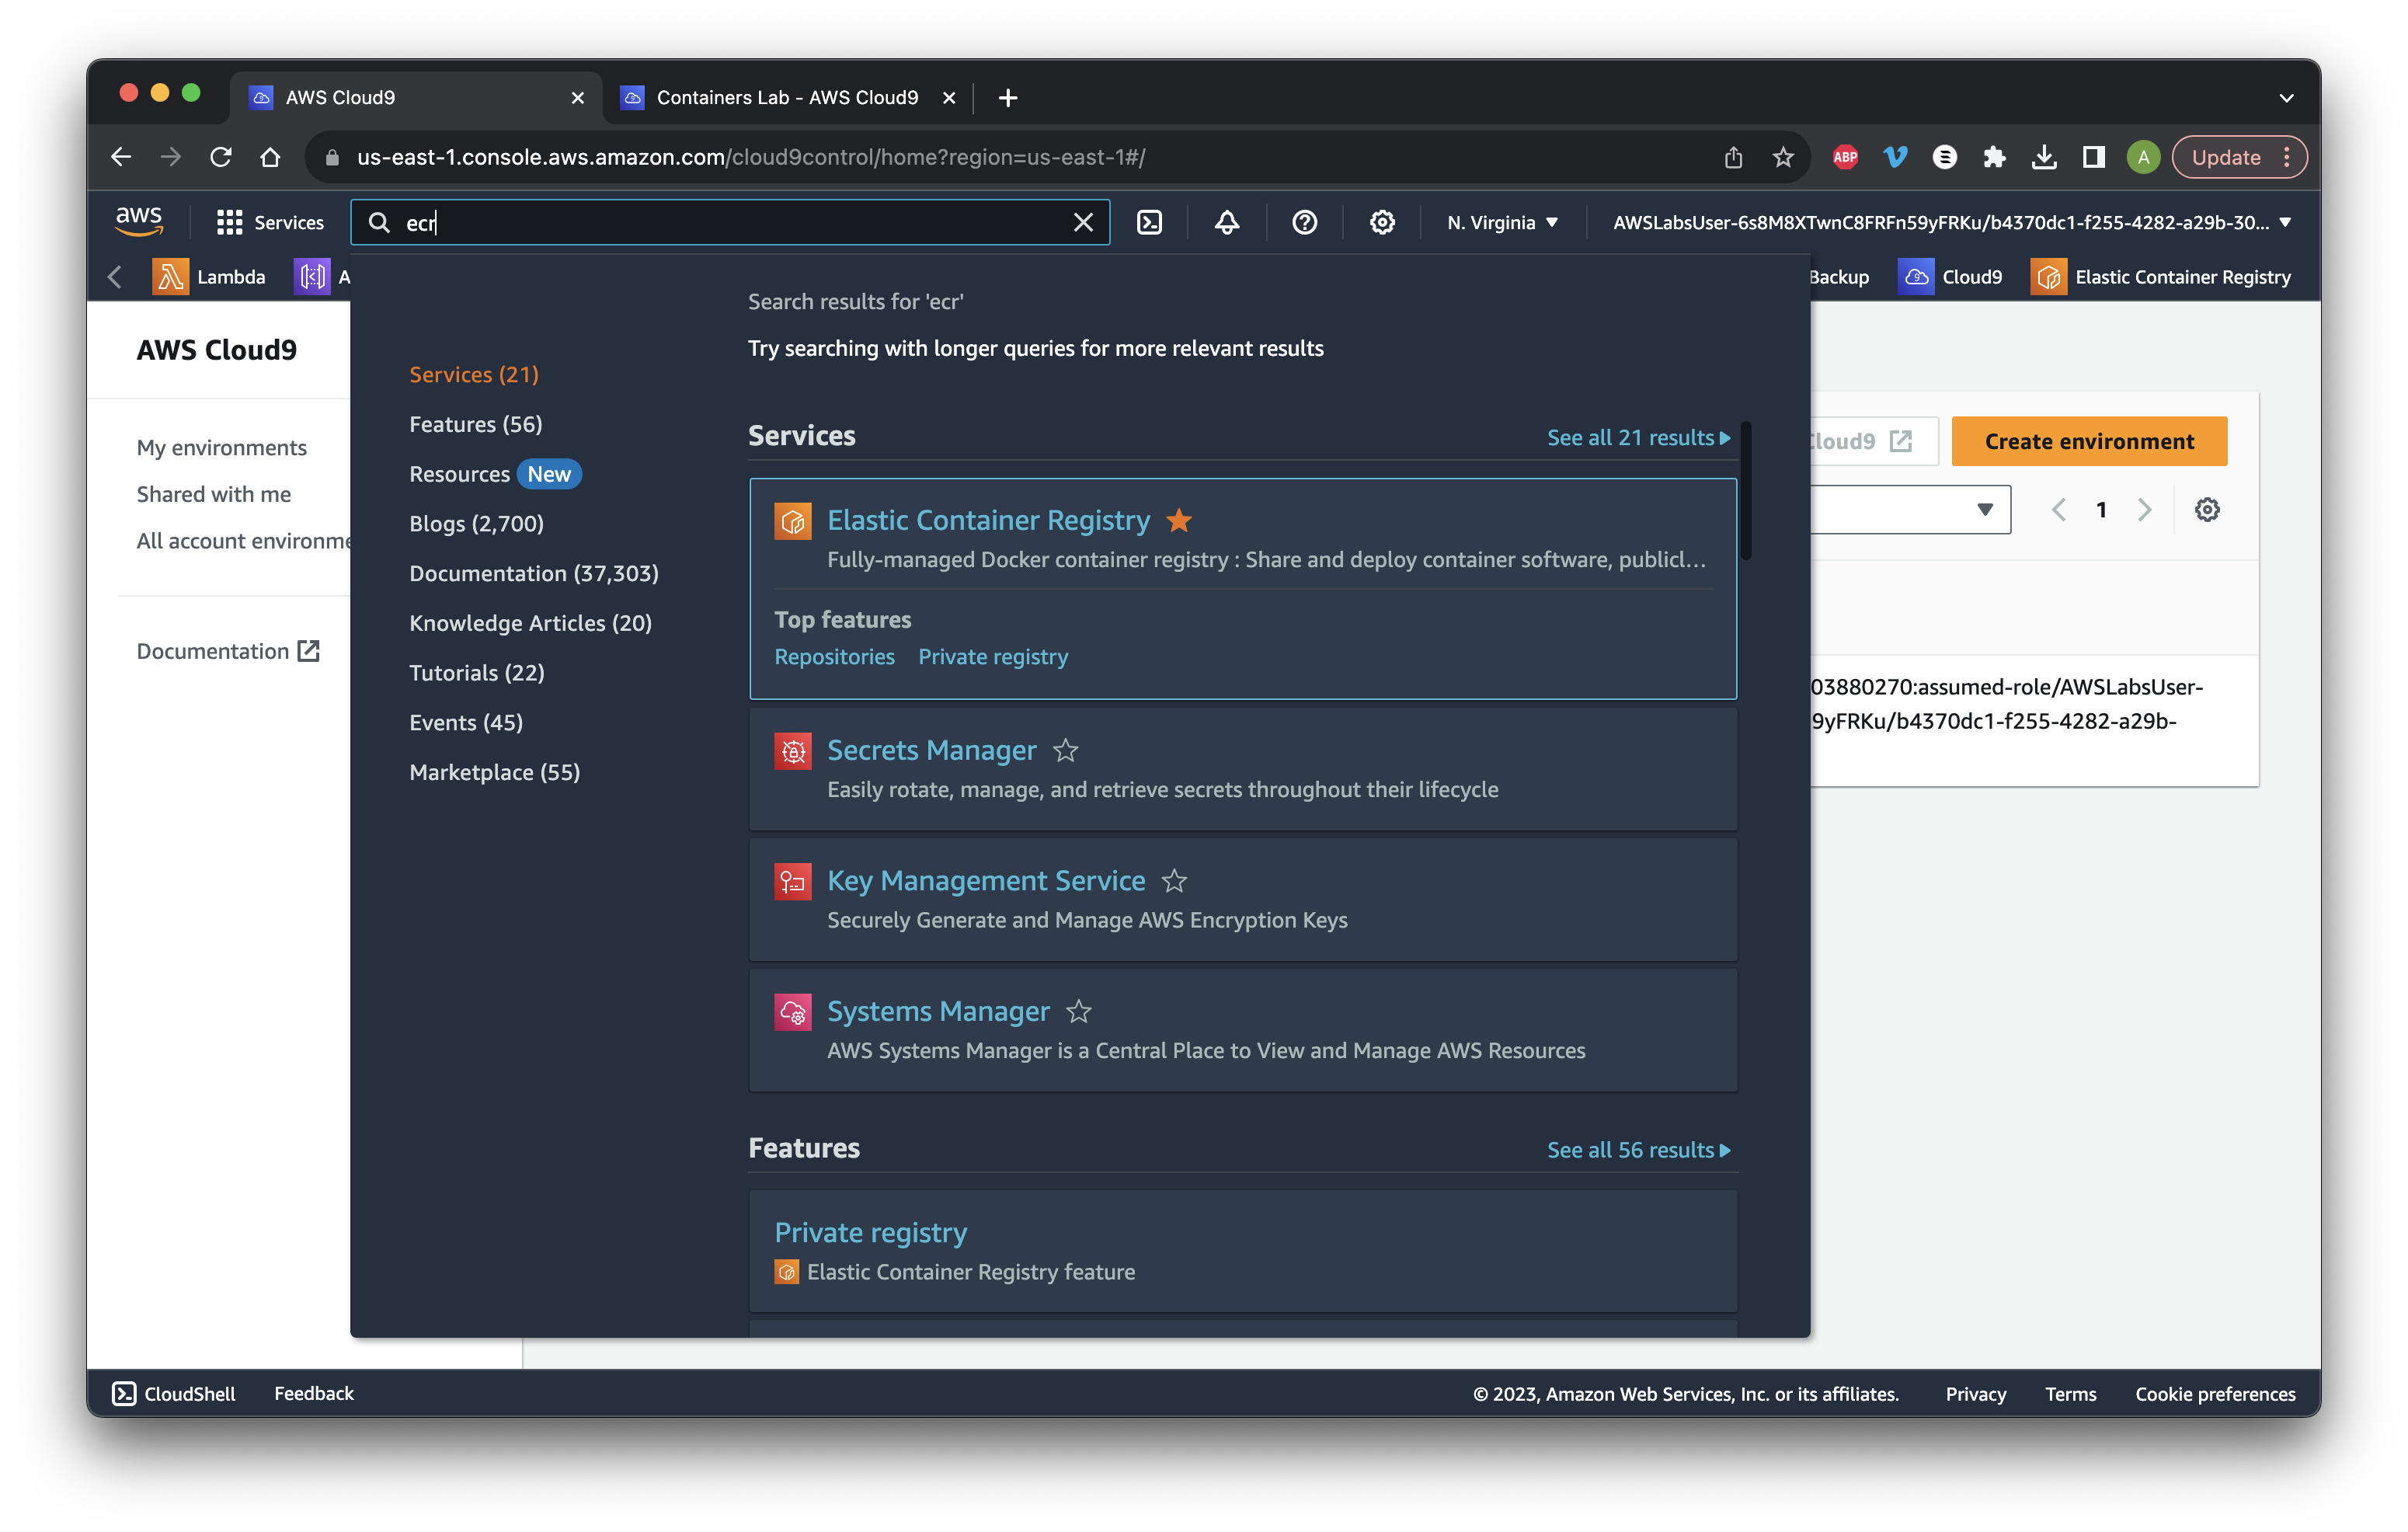Open the Adblock Plus extension icon
The image size is (2408, 1532).
[x=1846, y=157]
